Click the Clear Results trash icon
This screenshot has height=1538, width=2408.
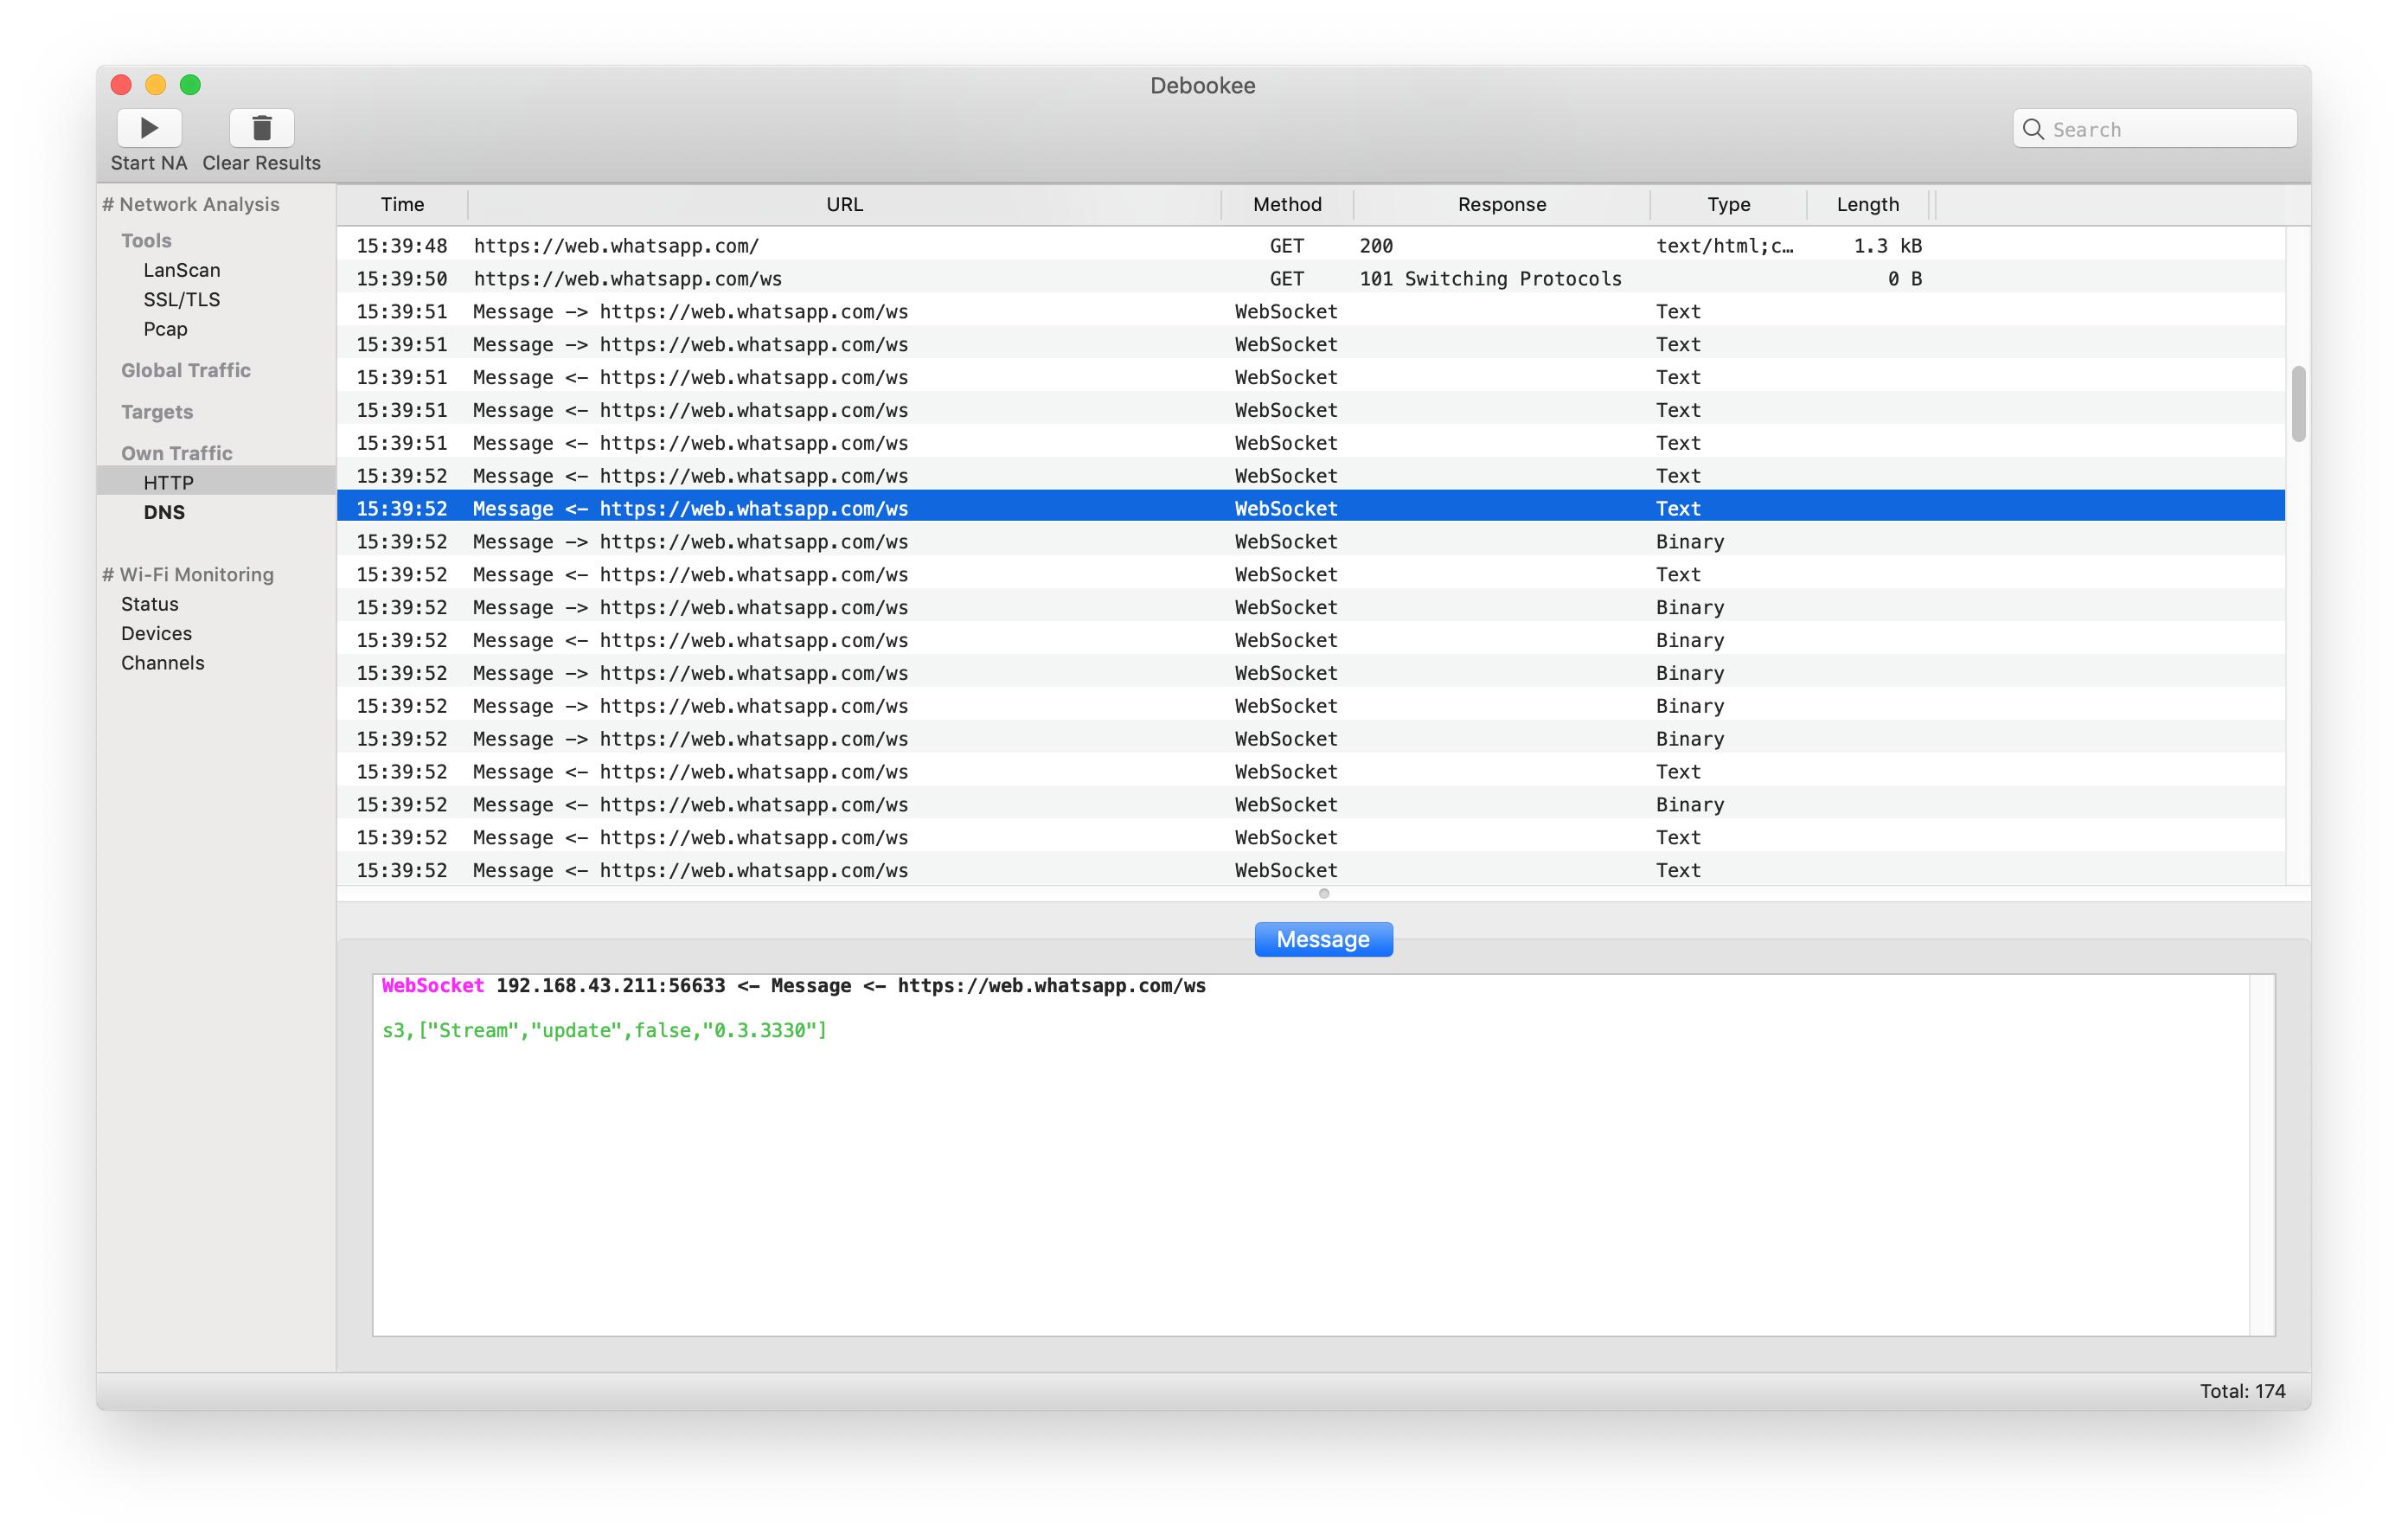[262, 128]
